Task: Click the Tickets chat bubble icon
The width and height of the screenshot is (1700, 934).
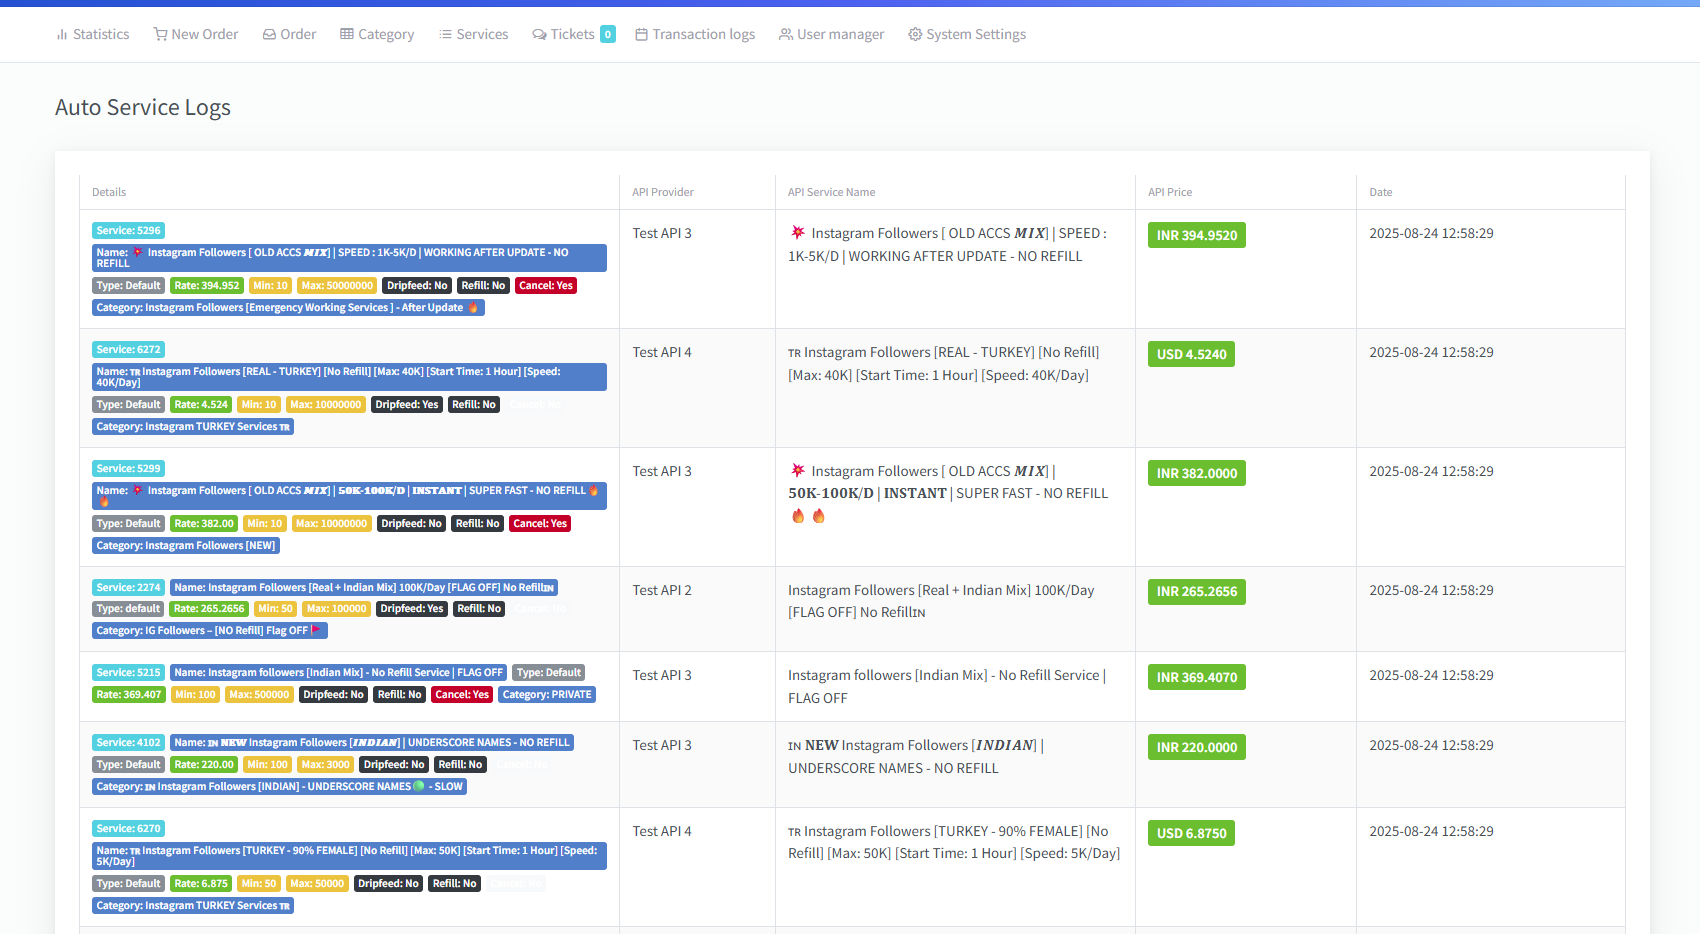Action: [539, 35]
